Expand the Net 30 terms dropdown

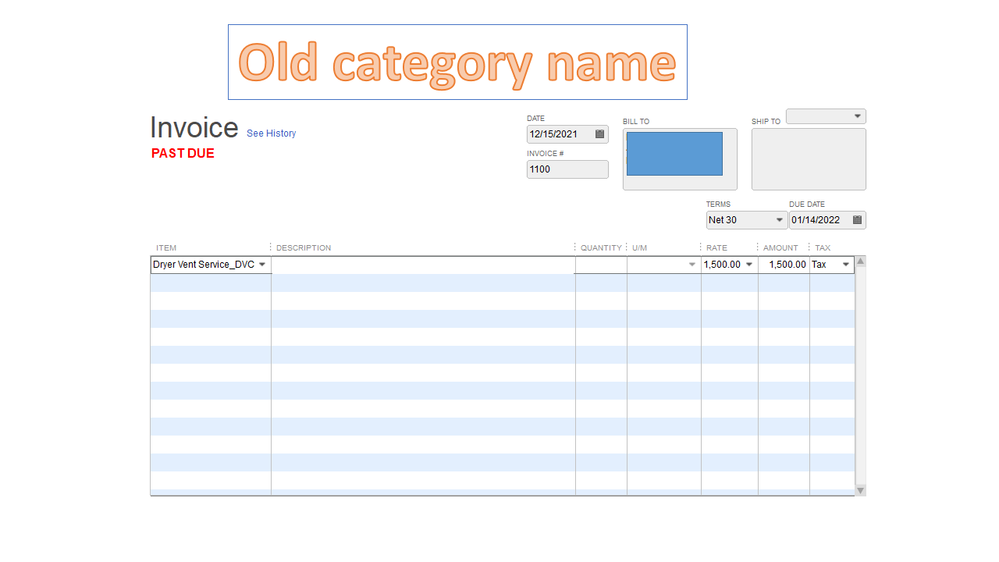point(779,220)
